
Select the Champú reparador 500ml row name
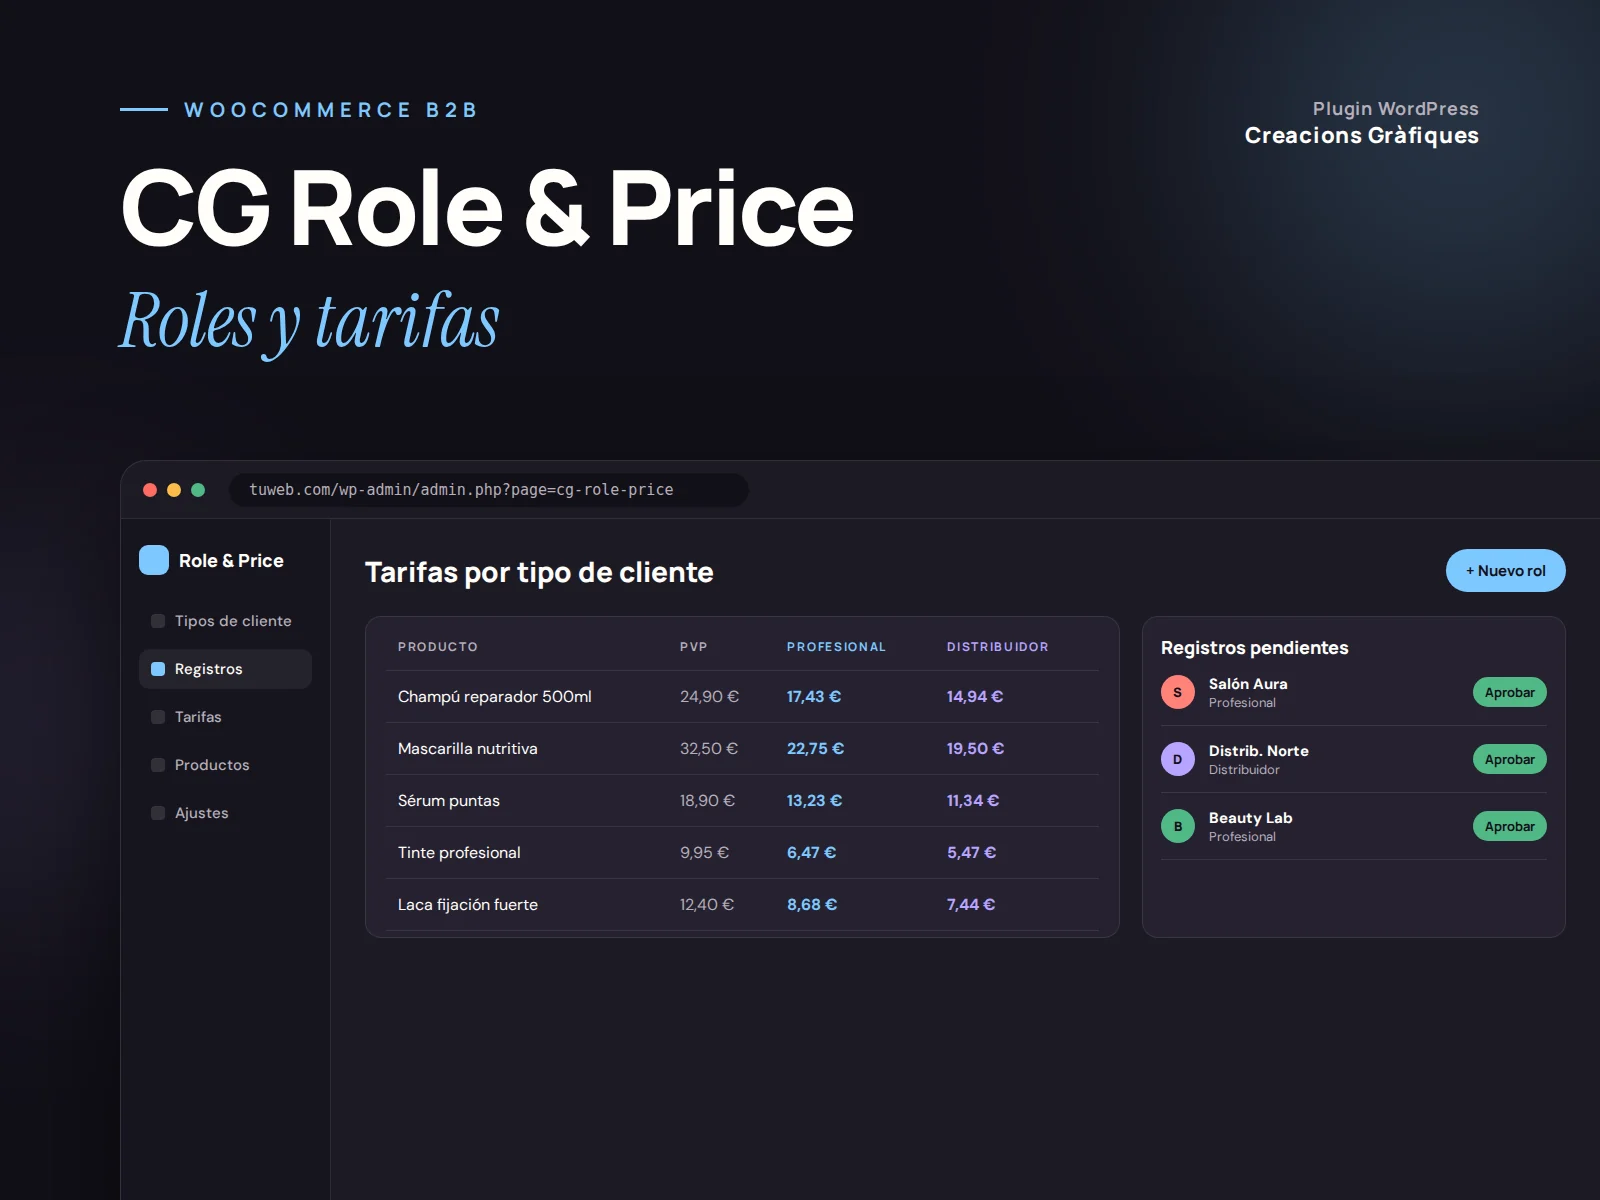[495, 697]
